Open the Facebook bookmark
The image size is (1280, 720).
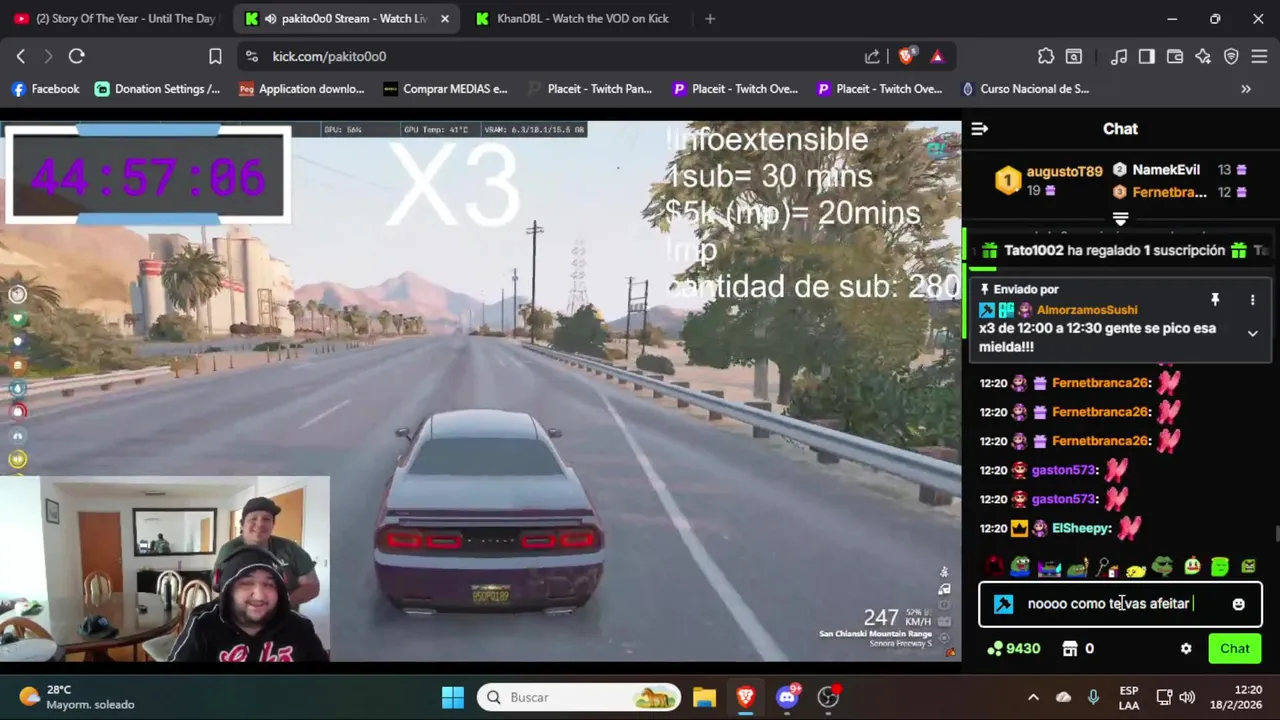click(45, 89)
